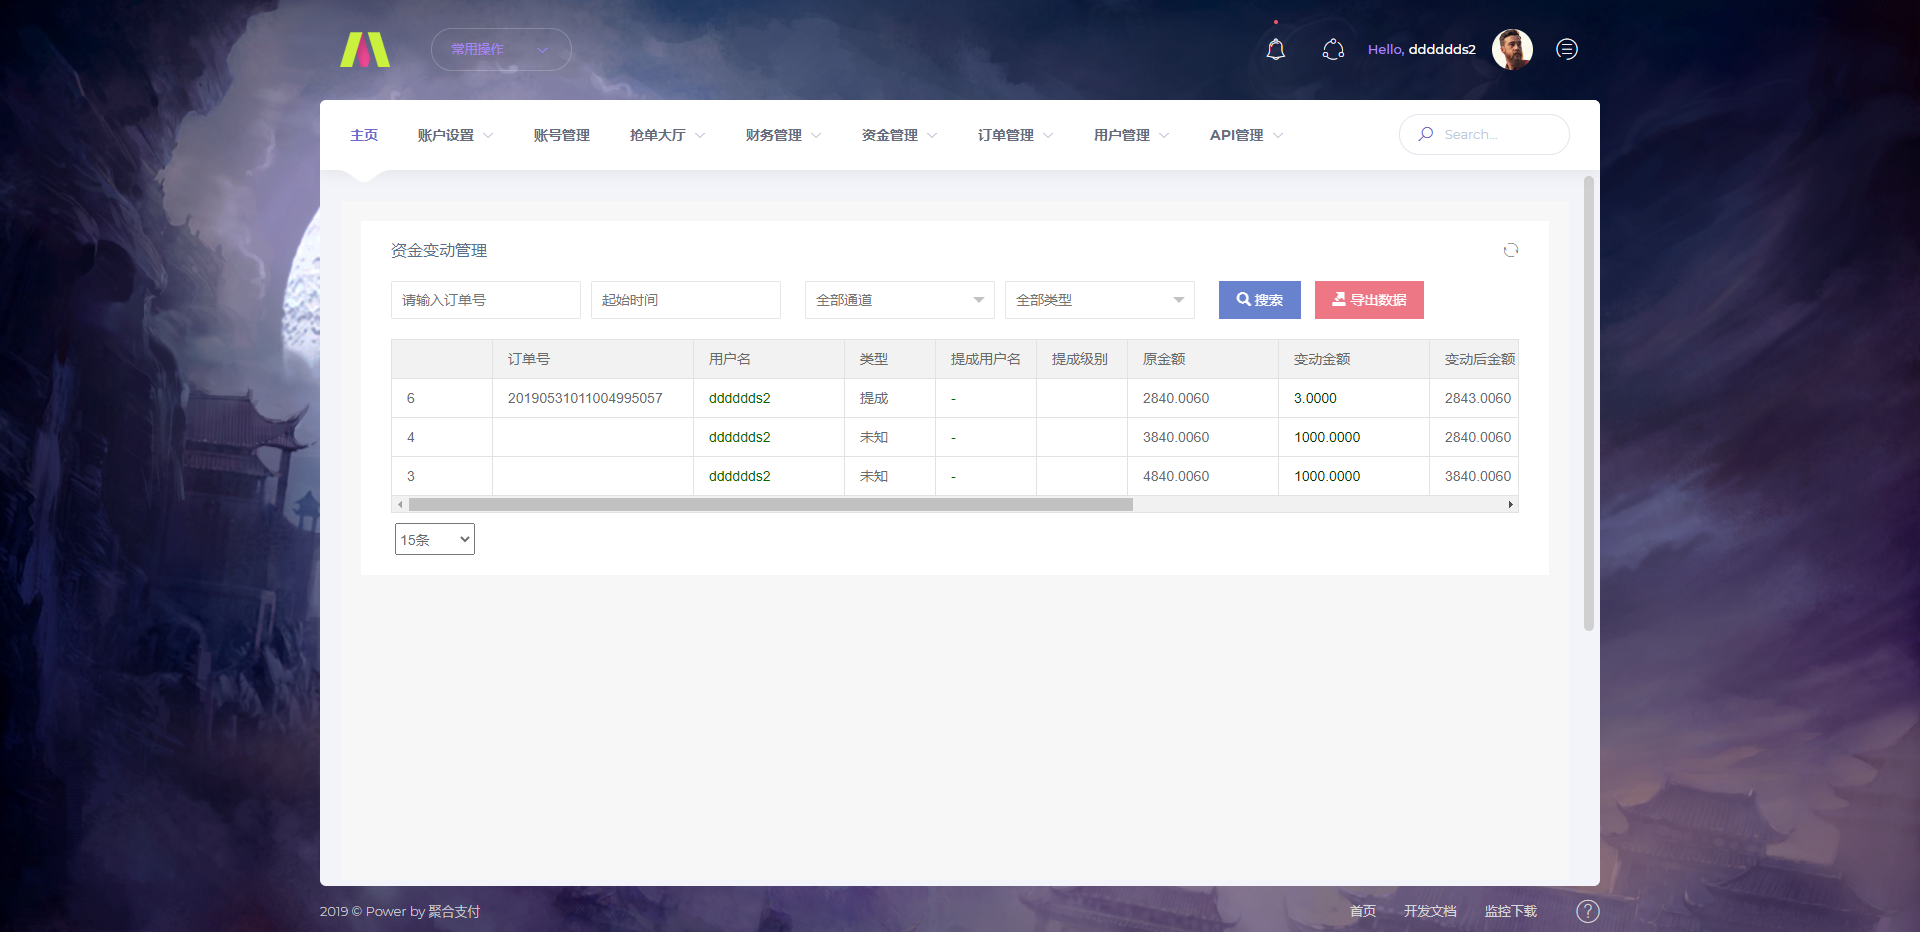Screen dimensions: 1920x932
Task: Open 账号管理 menu item
Action: 561,135
